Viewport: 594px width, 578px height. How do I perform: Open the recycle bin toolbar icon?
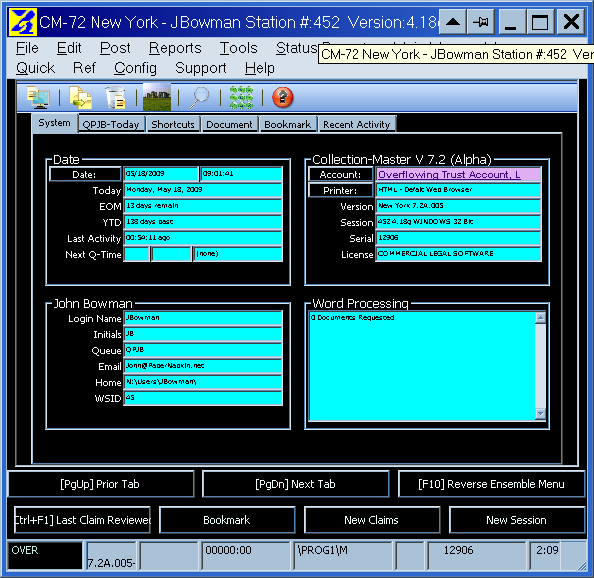point(115,97)
